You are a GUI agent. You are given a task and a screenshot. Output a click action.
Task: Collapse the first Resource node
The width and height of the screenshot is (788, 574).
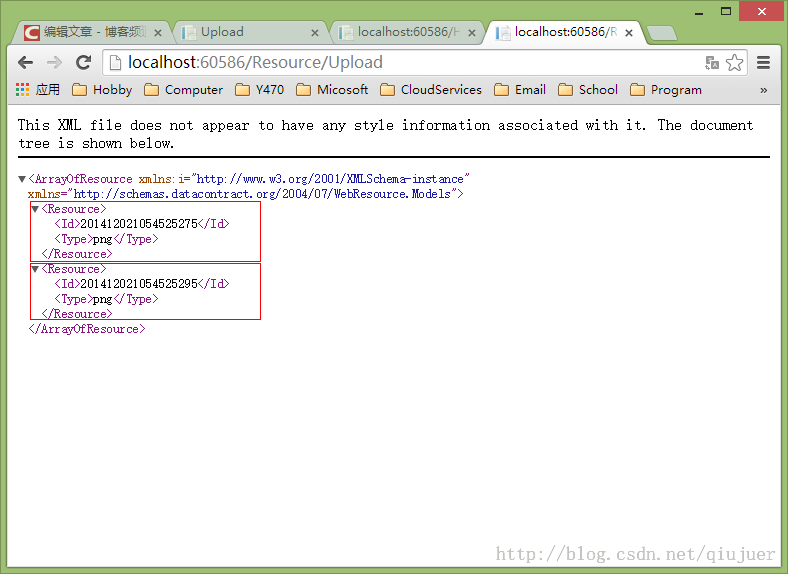(x=36, y=209)
